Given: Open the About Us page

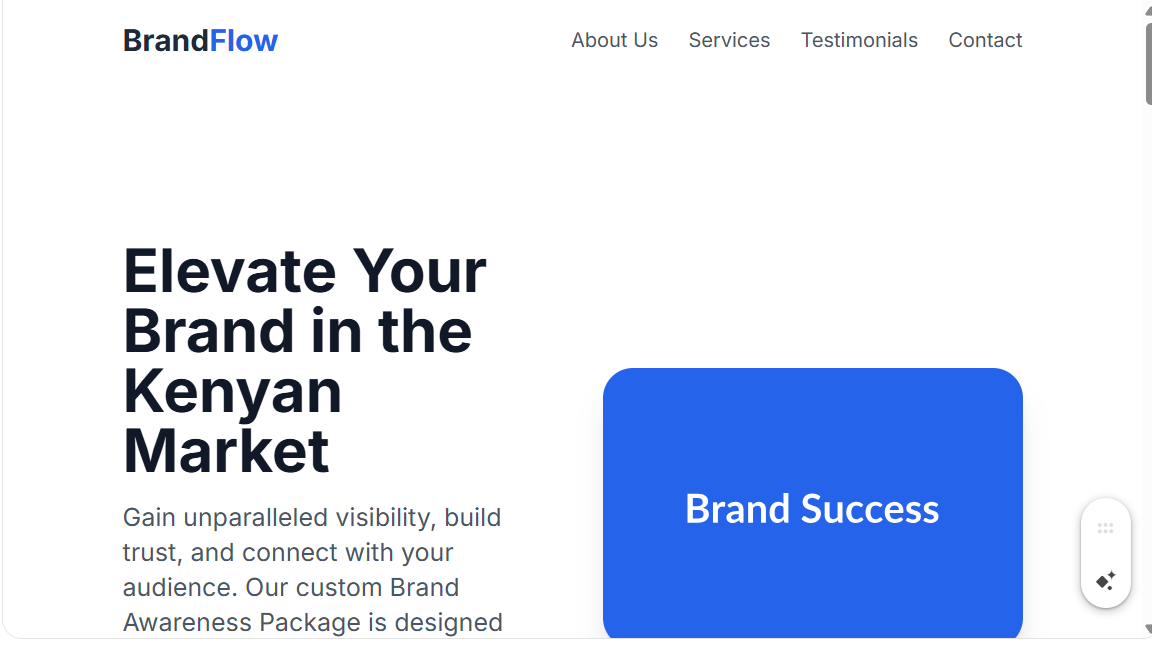Looking at the screenshot, I should (614, 40).
